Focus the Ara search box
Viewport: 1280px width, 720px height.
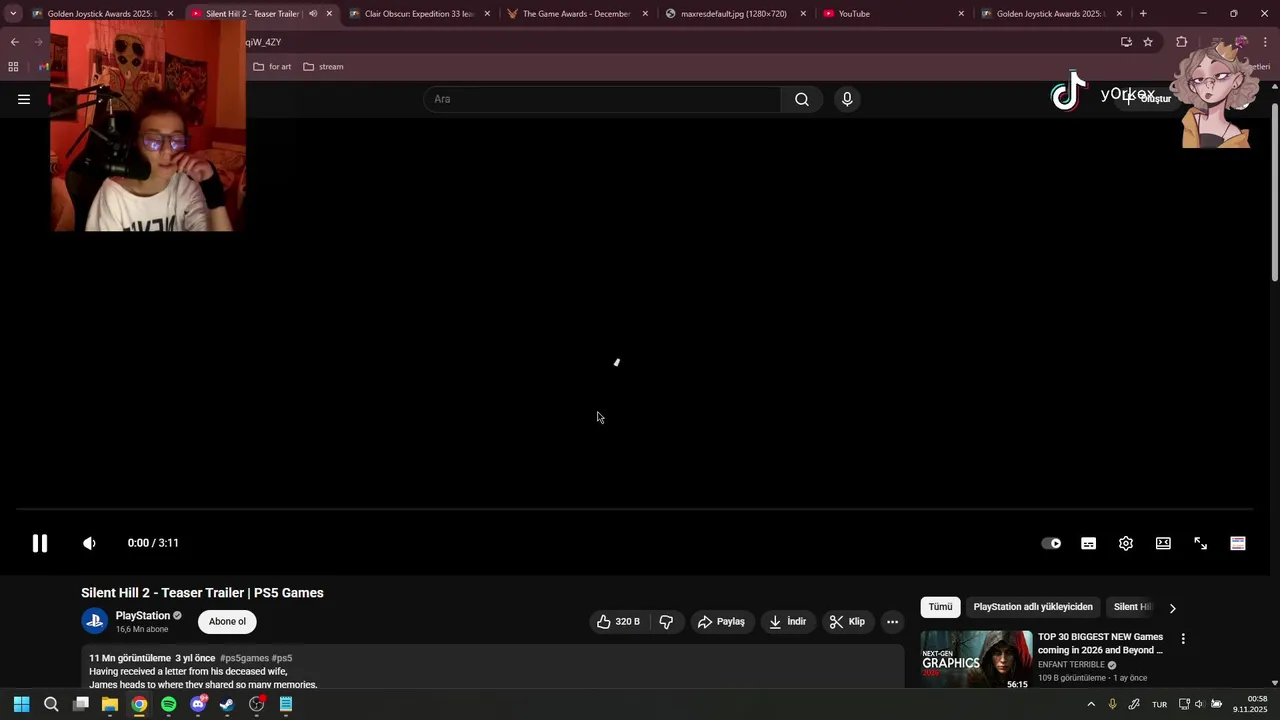coord(603,99)
